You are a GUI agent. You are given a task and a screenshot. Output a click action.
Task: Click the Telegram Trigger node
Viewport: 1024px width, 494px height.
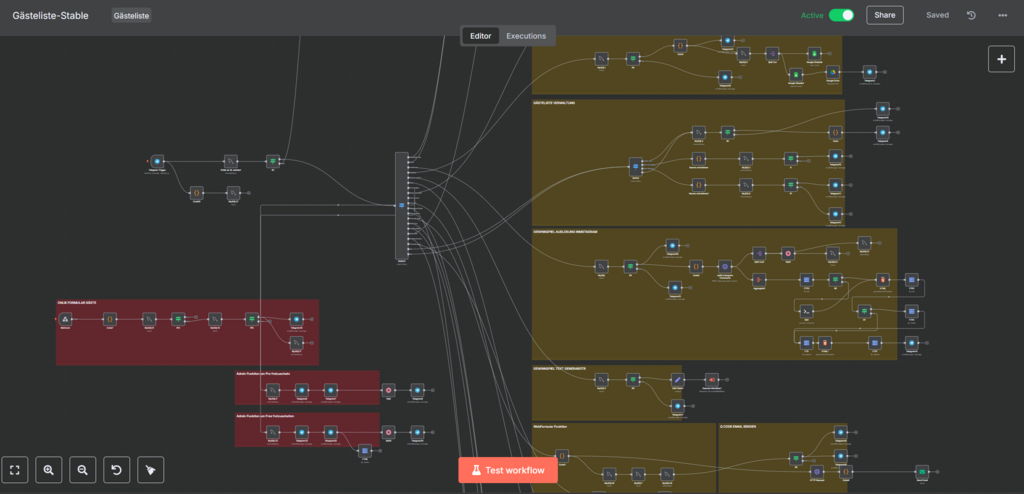(157, 161)
